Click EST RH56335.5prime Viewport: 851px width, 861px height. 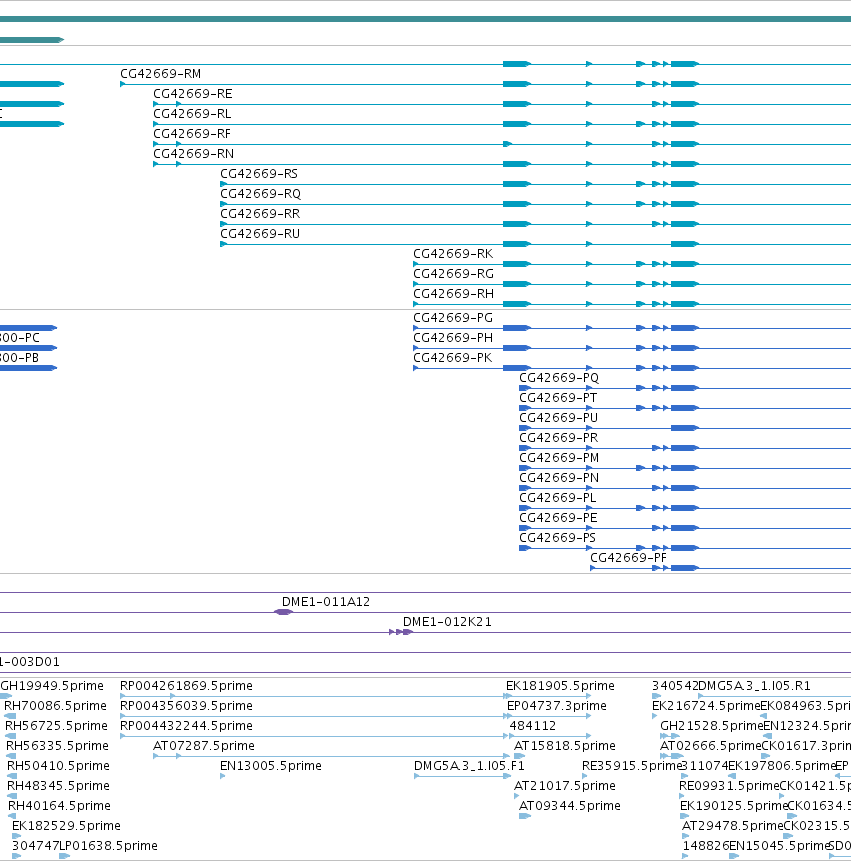point(57,746)
